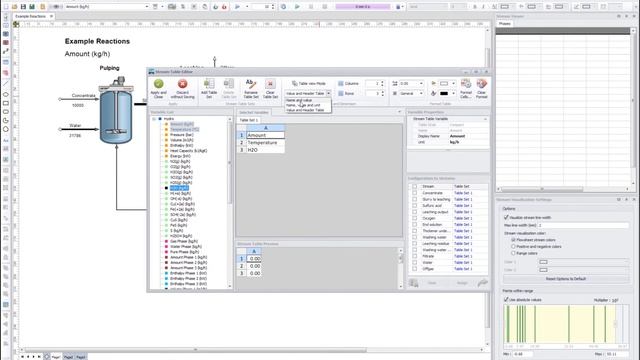
Task: Click the black fill color swatch
Action: pyautogui.click(x=444, y=93)
